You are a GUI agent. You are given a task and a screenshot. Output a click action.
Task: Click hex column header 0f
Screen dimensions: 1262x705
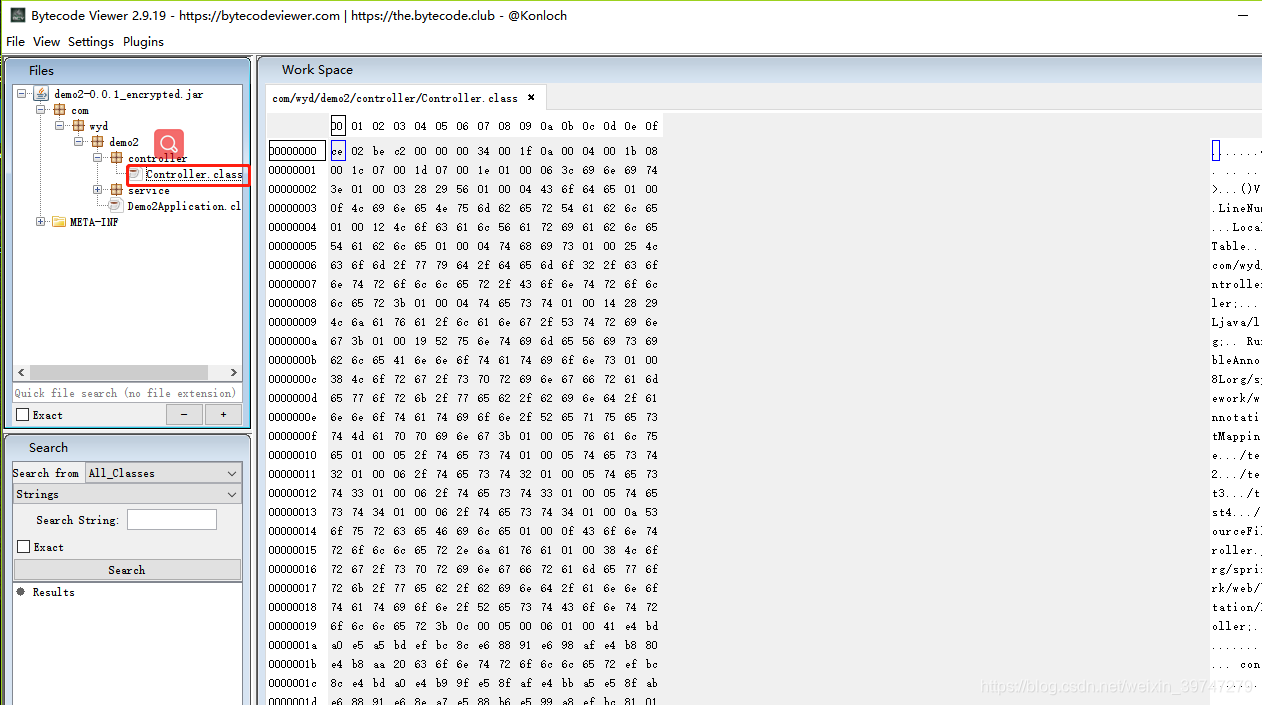(x=652, y=126)
